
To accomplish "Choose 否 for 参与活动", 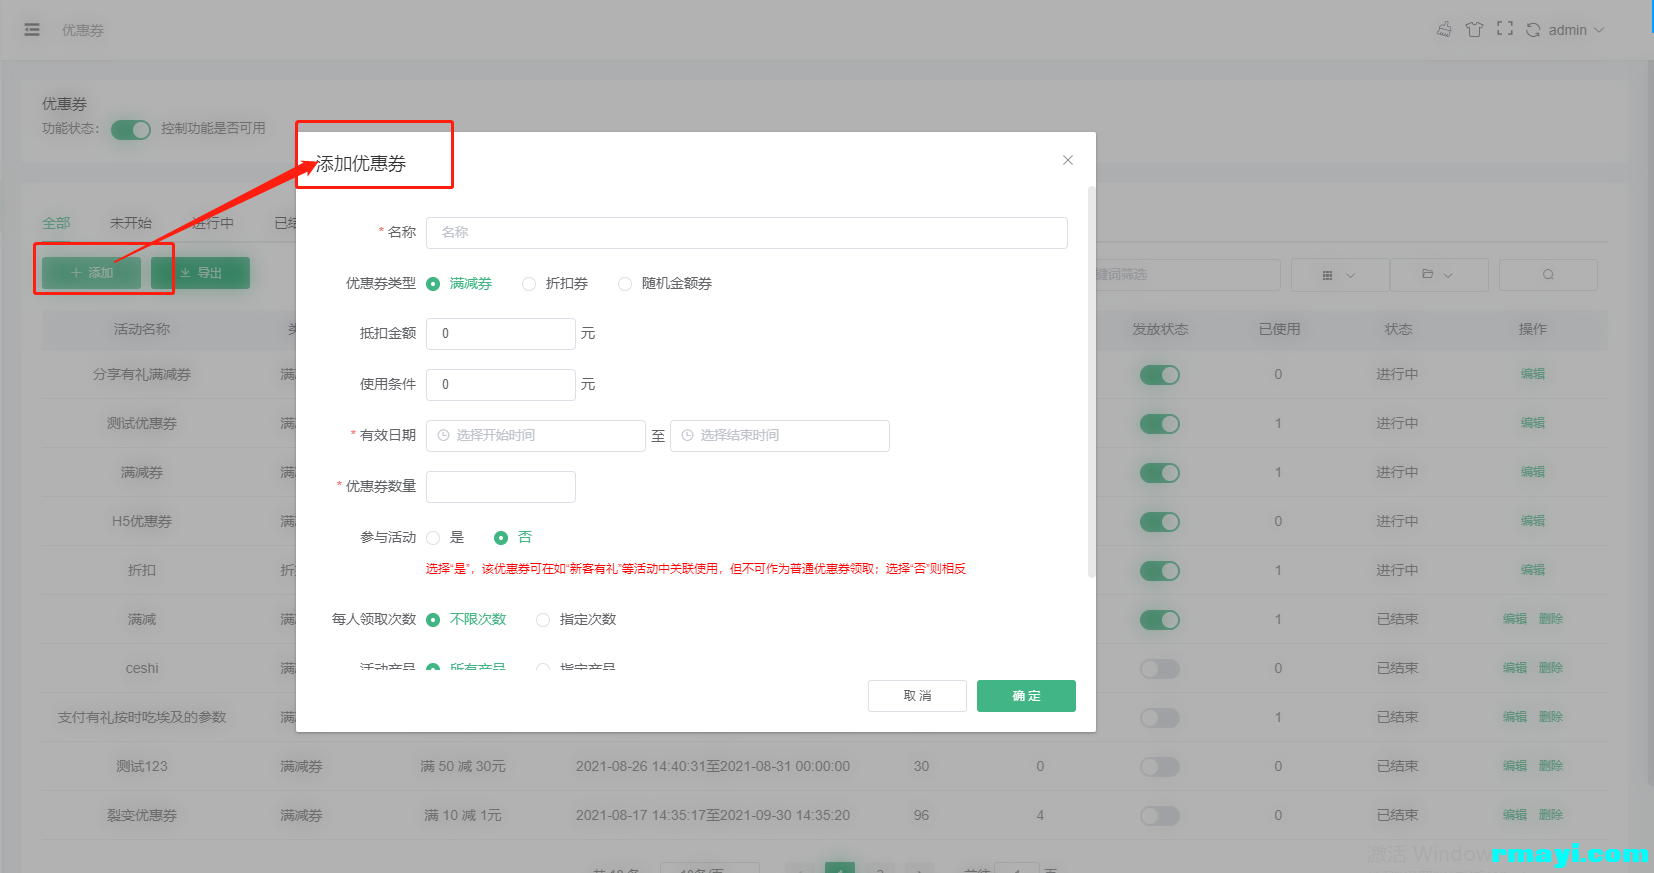I will tap(513, 538).
